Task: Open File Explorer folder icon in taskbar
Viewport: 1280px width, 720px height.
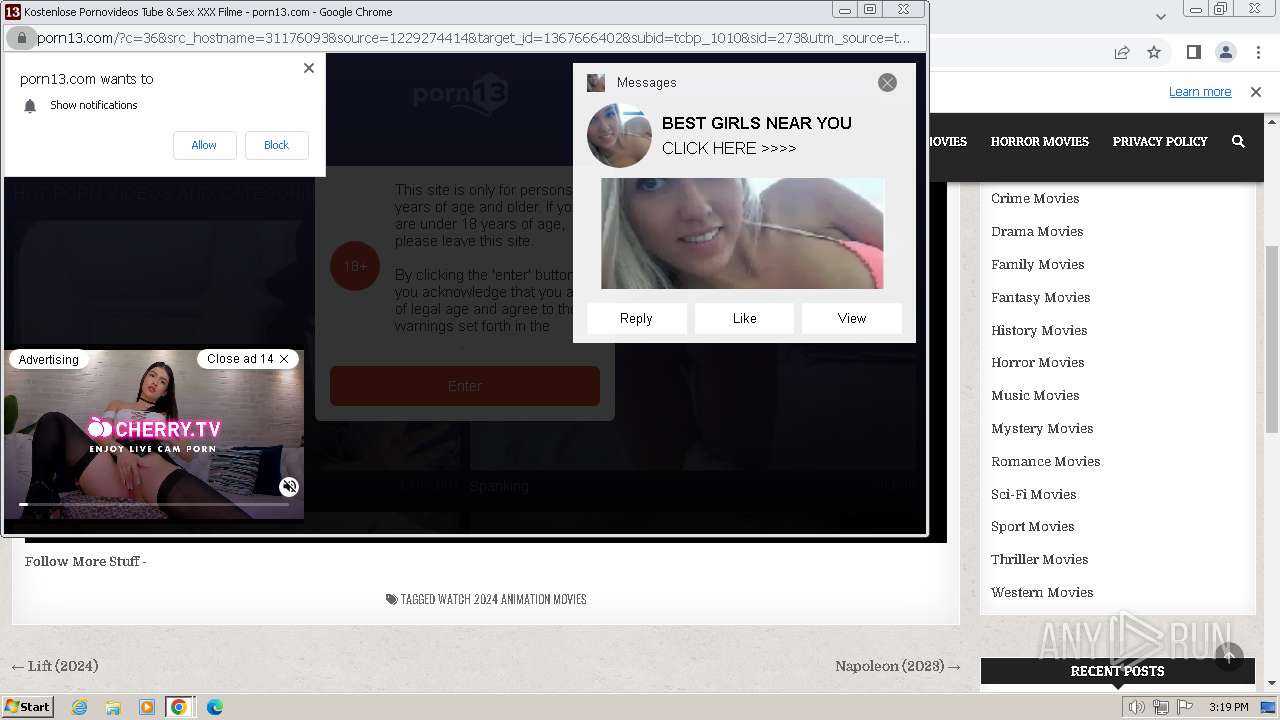Action: [x=113, y=707]
